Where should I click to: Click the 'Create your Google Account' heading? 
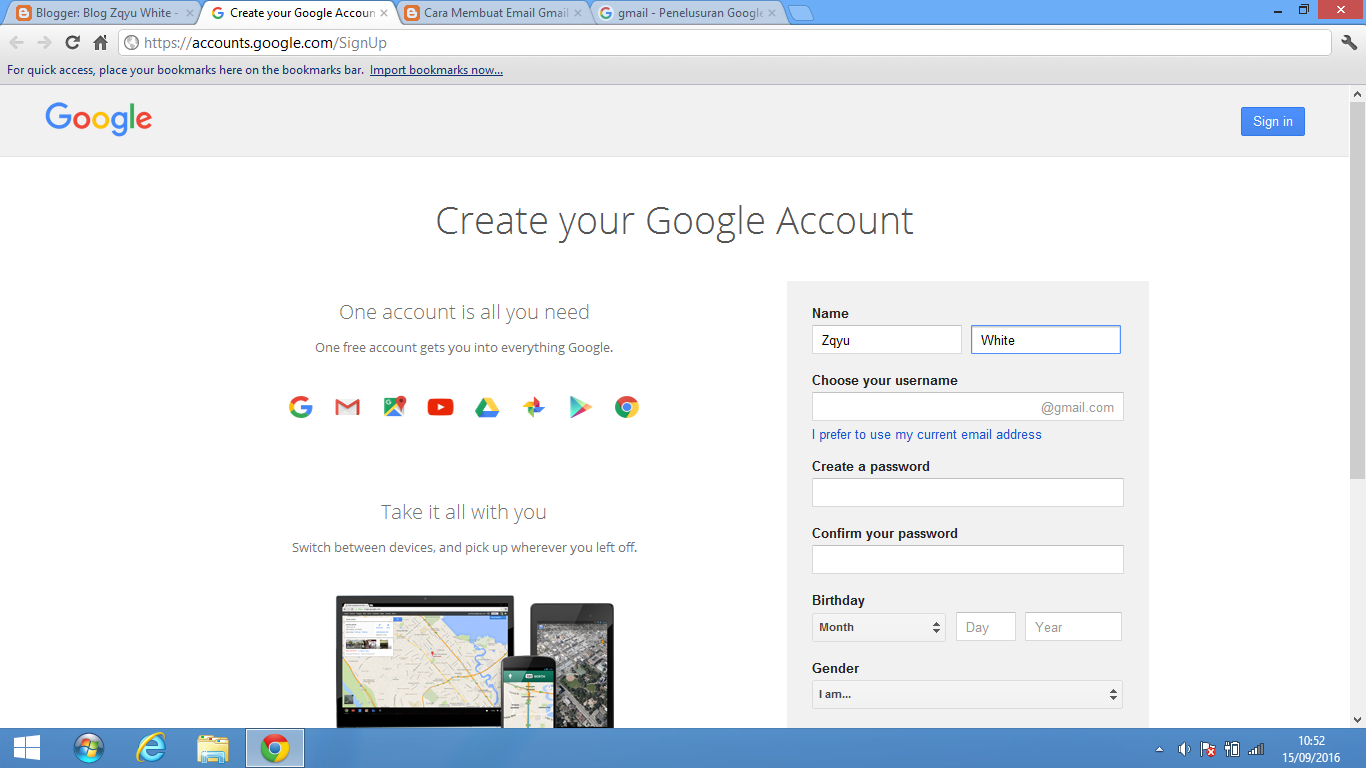[675, 221]
